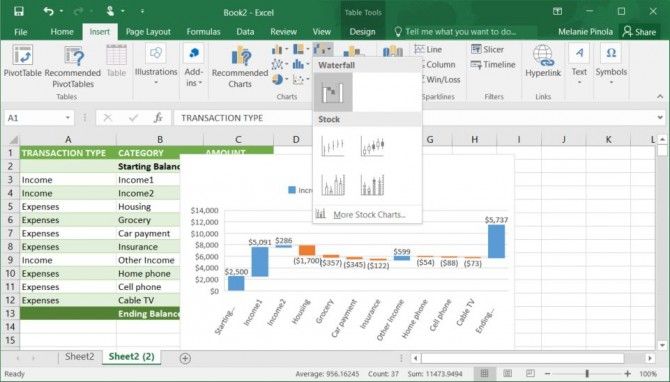
Task: Expand the Undo history dropdown arrow
Action: coord(61,12)
